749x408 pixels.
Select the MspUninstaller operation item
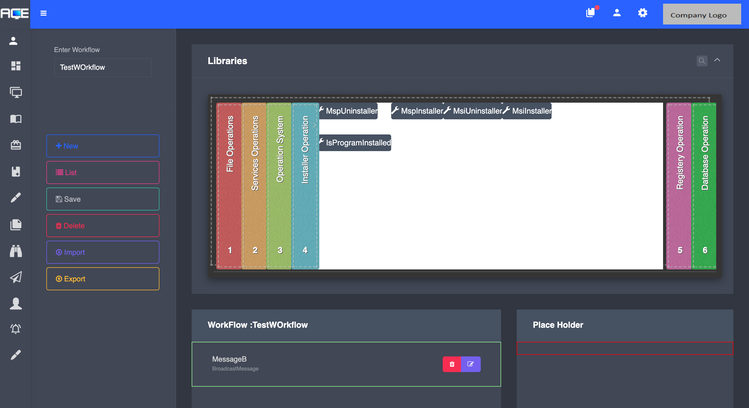coord(348,112)
